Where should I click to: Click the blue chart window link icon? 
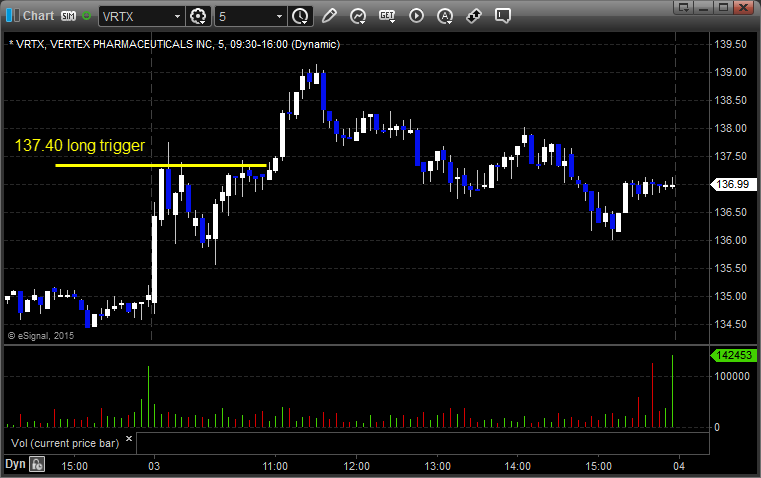[x=13, y=16]
